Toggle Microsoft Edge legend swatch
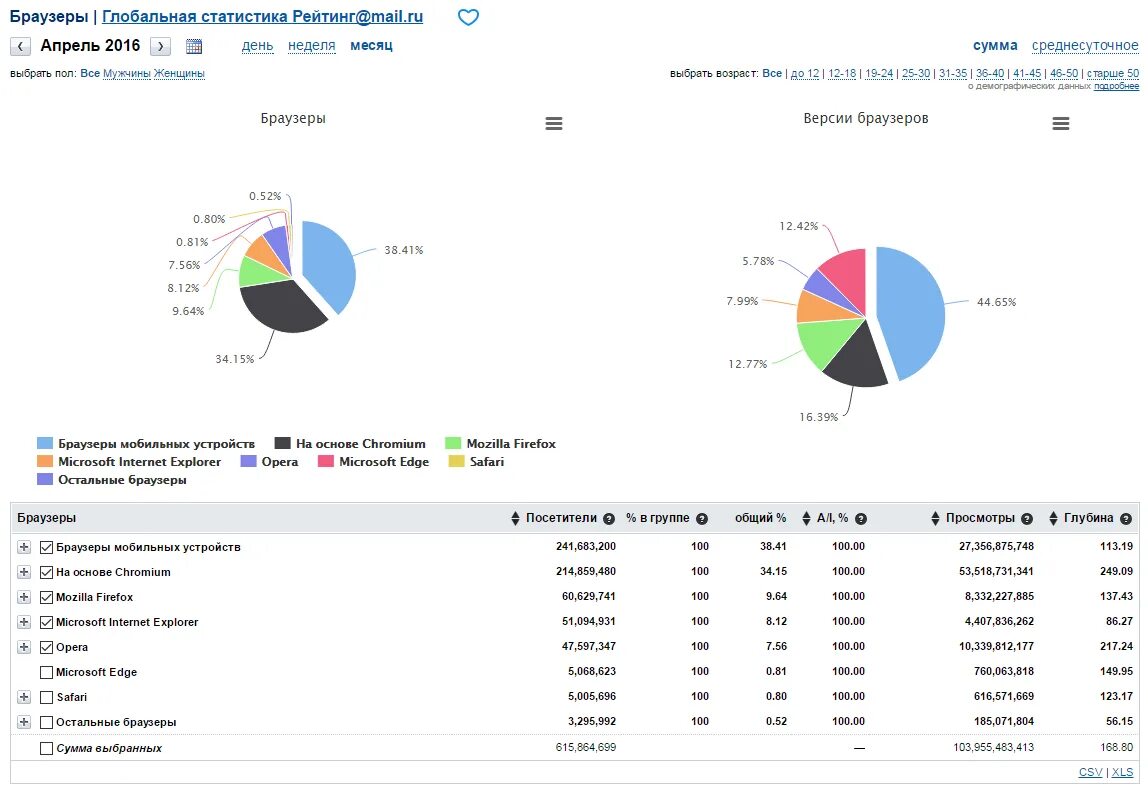Screen dimensions: 1148x789 click(x=326, y=462)
